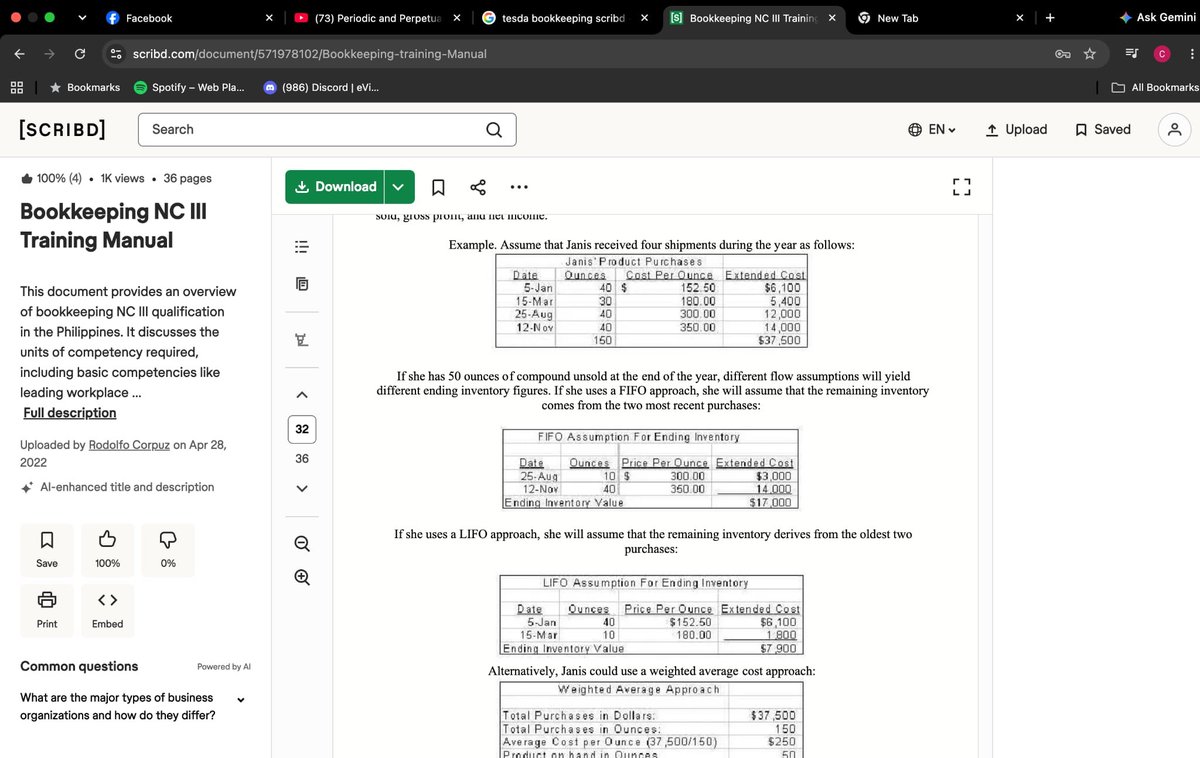Open the media control icon in Chrome toolbar
Screen dimensions: 1200x758
(x=1131, y=53)
